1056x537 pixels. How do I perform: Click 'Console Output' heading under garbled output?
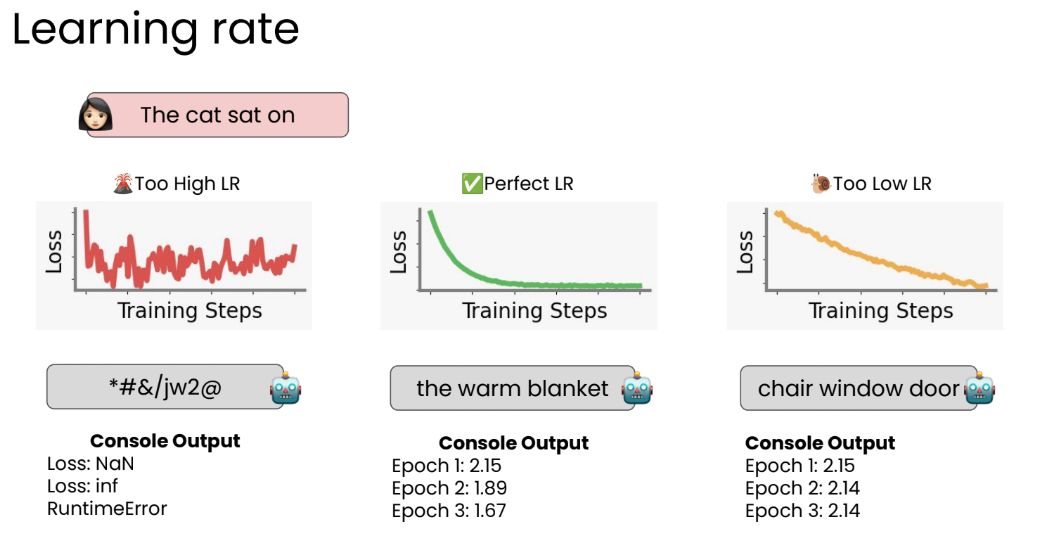(165, 441)
